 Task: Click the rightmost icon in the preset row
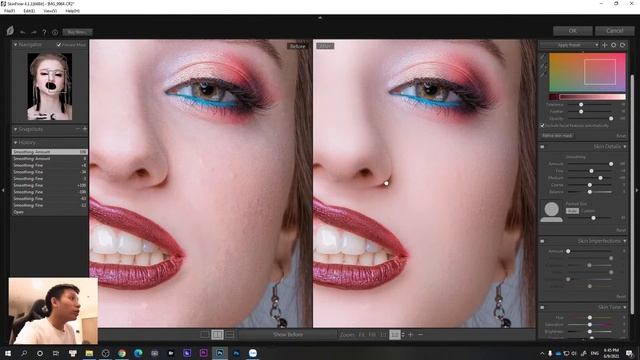tap(622, 45)
